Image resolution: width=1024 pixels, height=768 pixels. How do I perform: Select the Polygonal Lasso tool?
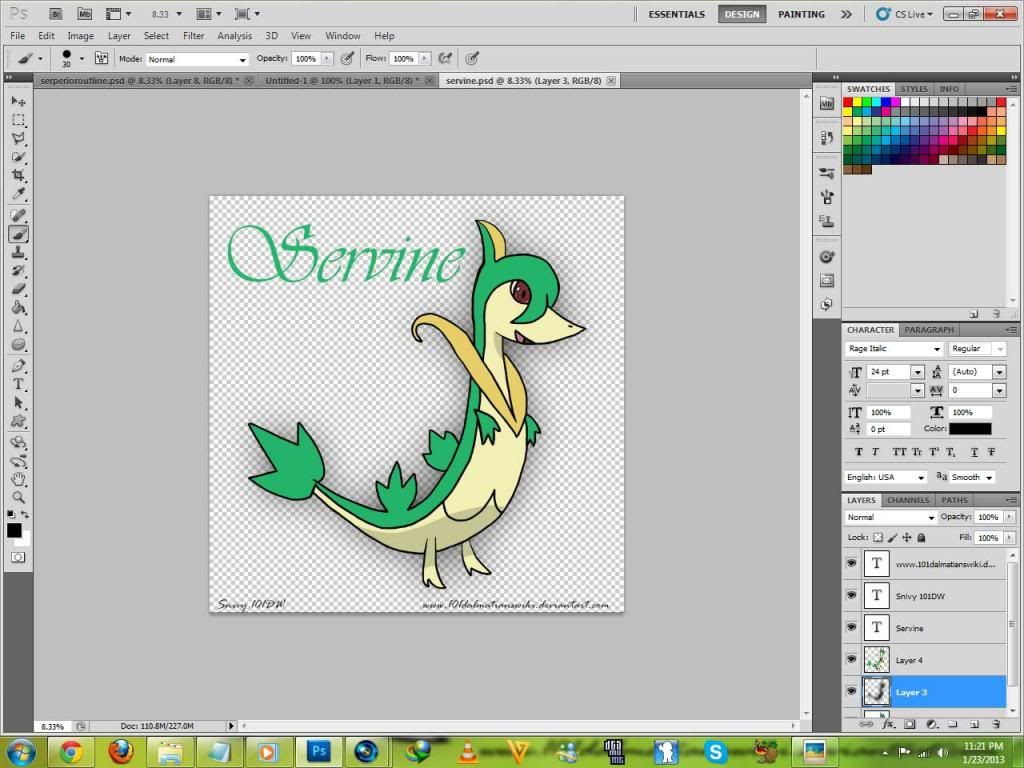(x=18, y=138)
